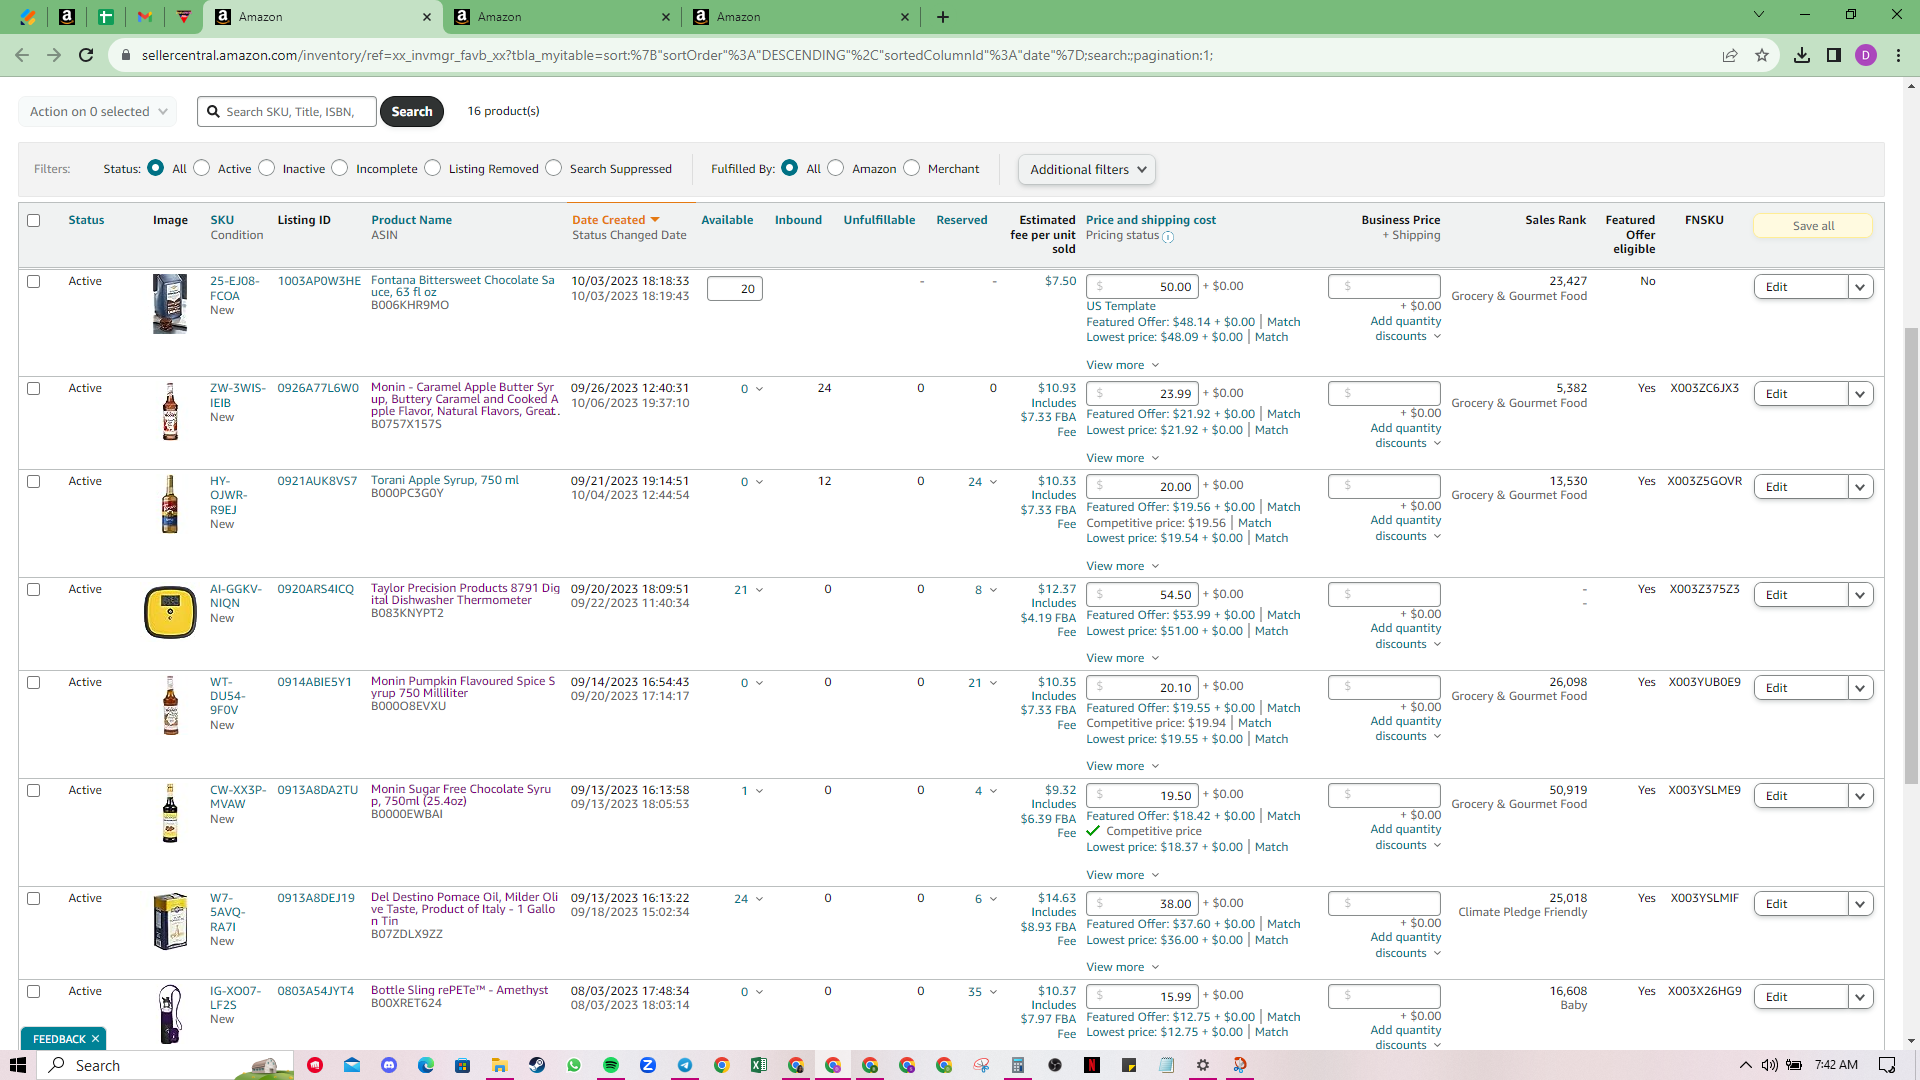
Task: Edit Available quantity field showing 20
Action: tap(734, 289)
